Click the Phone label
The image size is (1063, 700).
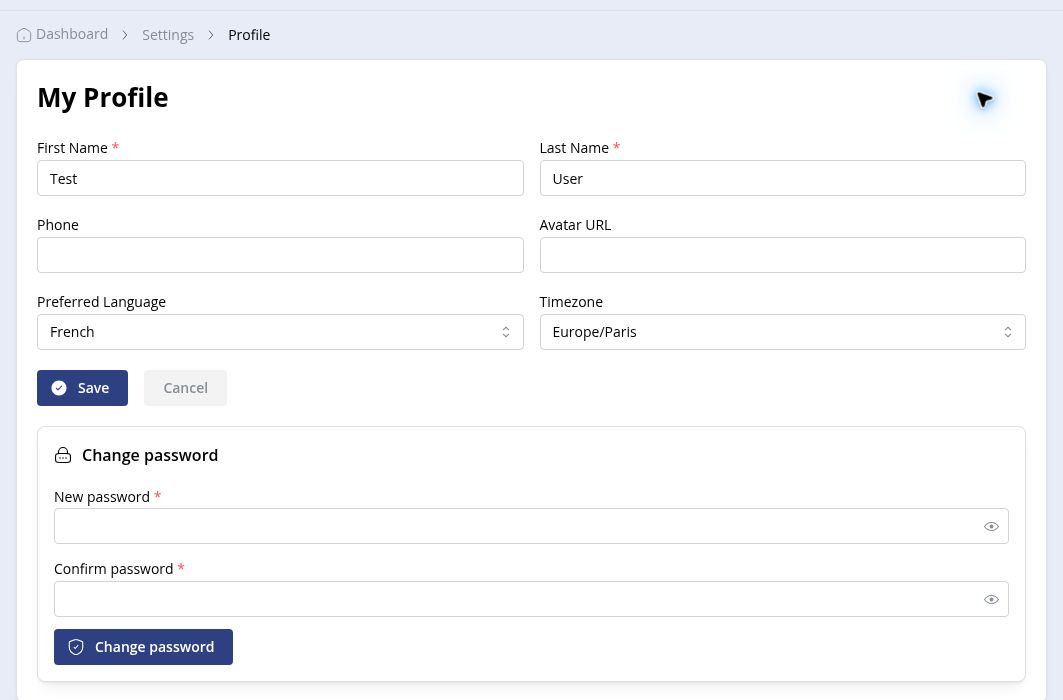(58, 225)
